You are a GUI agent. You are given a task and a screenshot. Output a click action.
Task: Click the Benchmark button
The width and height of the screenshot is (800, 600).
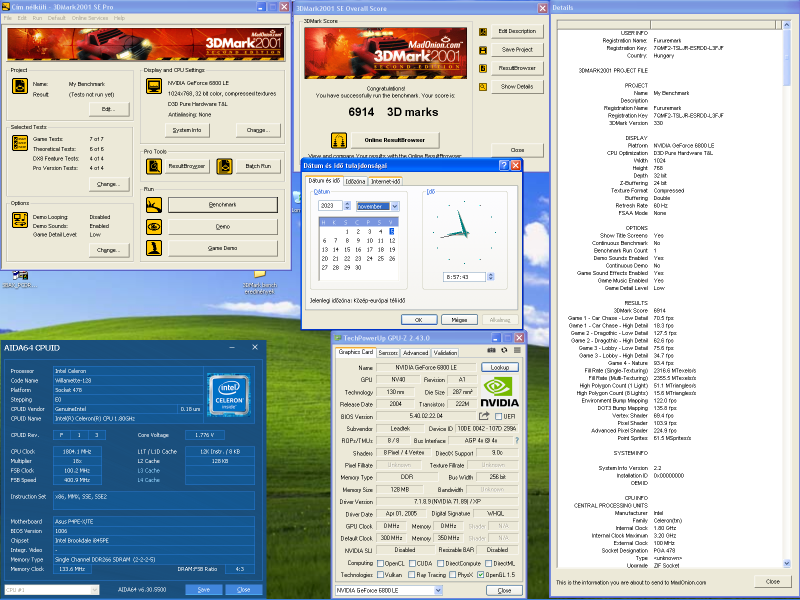(x=222, y=205)
